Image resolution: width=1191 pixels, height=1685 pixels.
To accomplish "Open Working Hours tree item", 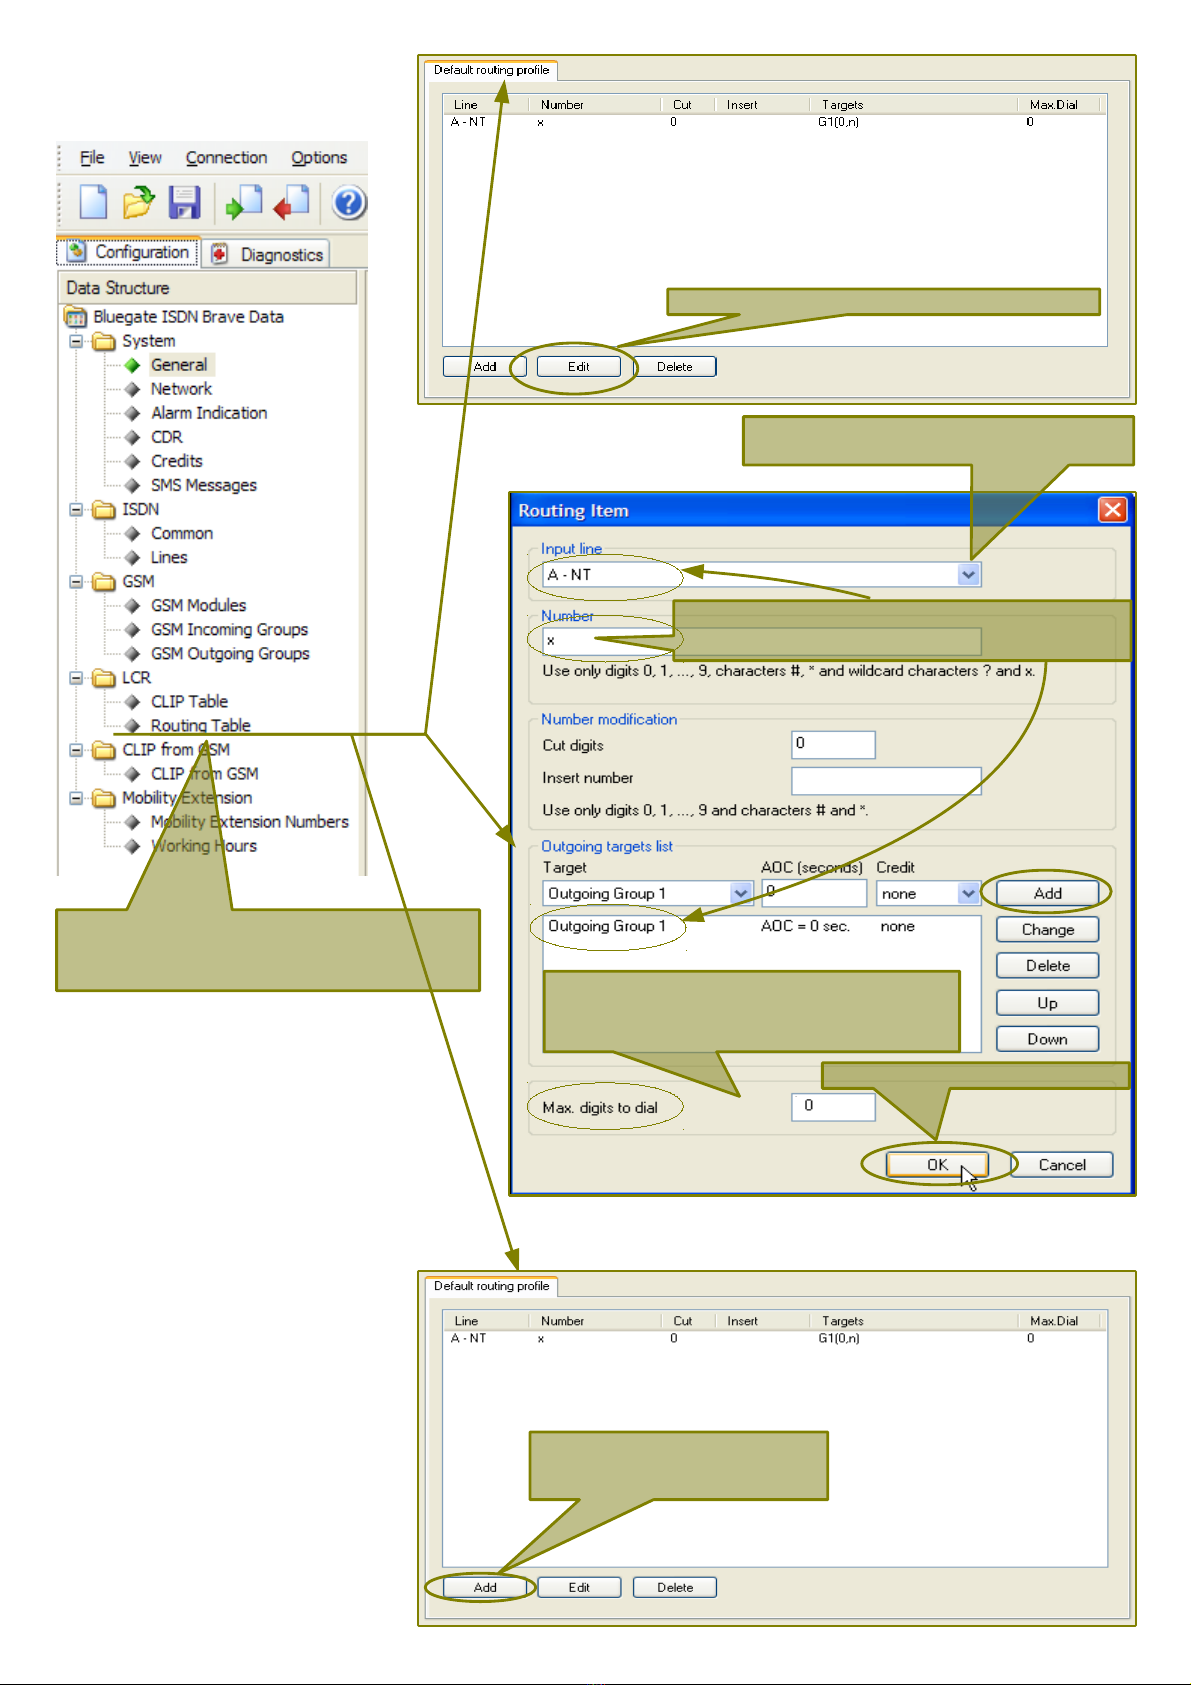I will tap(203, 845).
